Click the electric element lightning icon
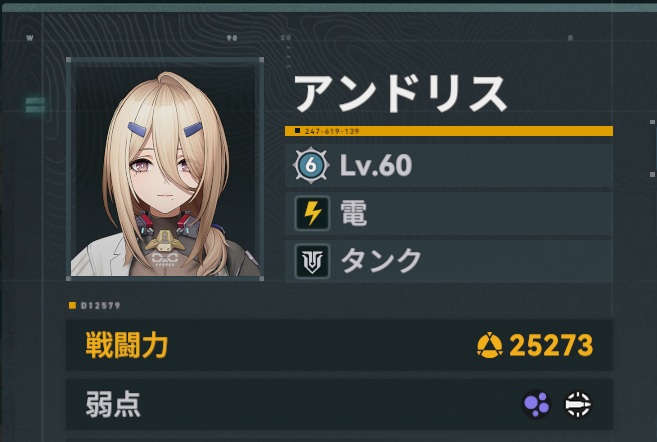This screenshot has height=442, width=657. pyautogui.click(x=312, y=213)
